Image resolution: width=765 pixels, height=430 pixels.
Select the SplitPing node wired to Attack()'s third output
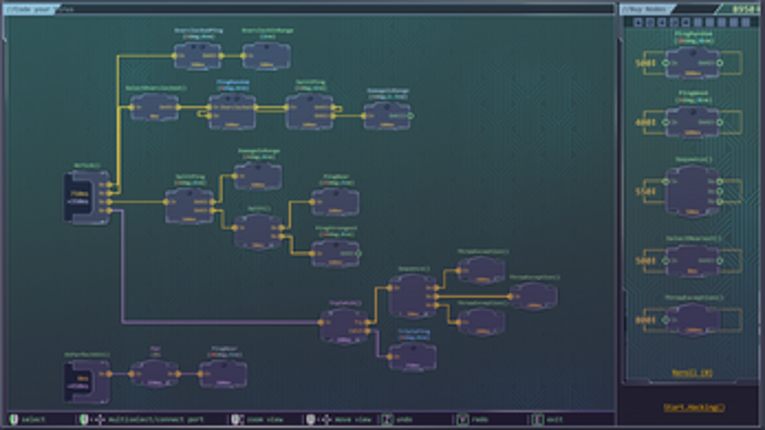(189, 206)
